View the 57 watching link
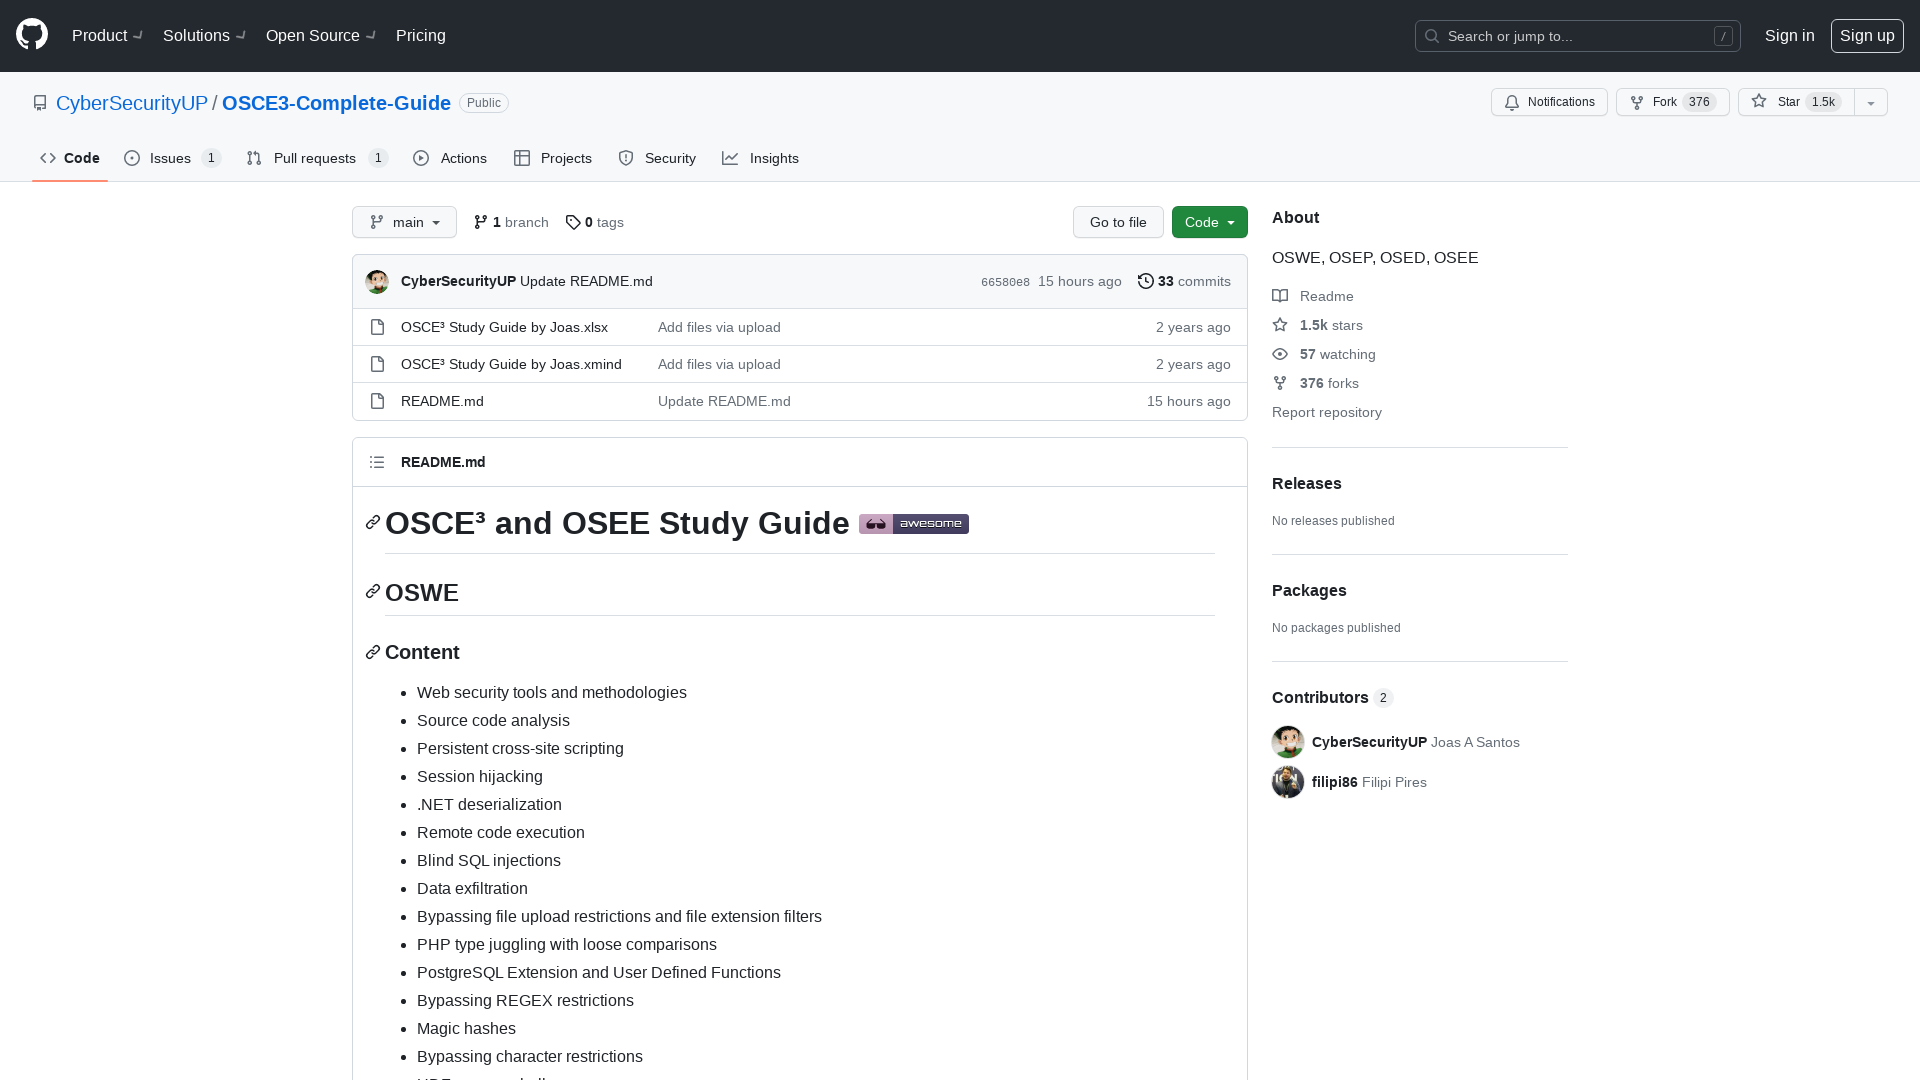This screenshot has width=1920, height=1080. [x=1324, y=354]
